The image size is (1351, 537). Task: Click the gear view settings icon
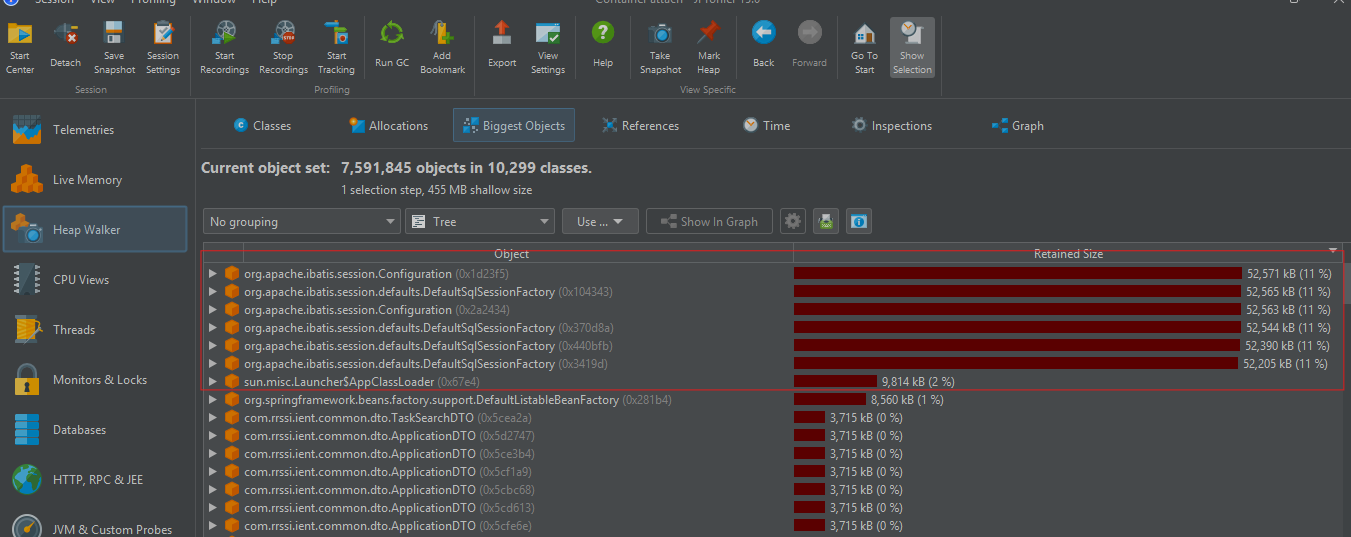[793, 222]
